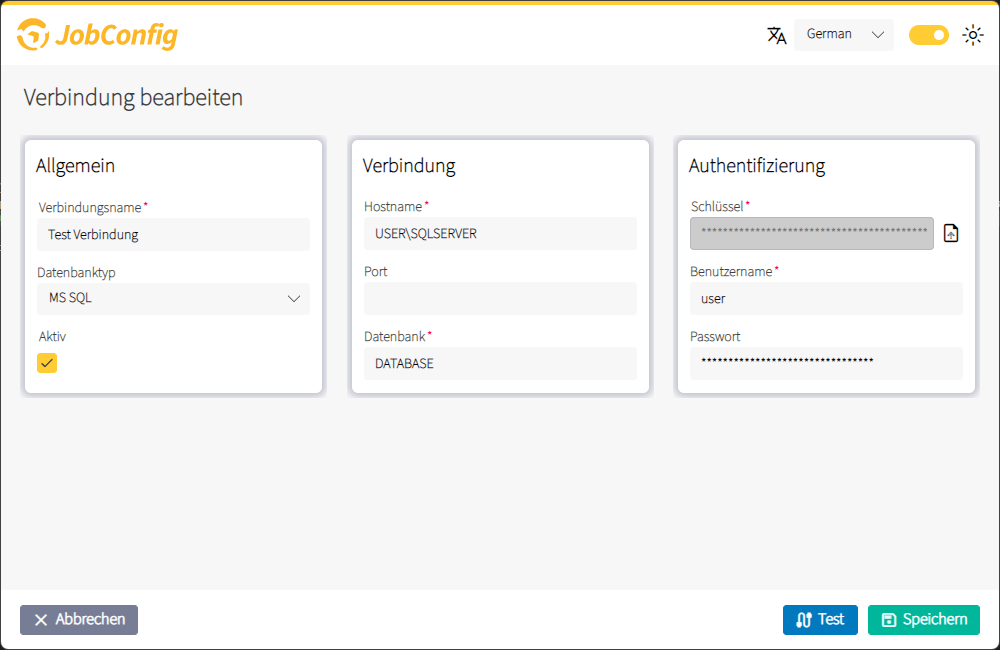Edit the Datenbank field
This screenshot has height=650, width=1000.
(x=500, y=364)
